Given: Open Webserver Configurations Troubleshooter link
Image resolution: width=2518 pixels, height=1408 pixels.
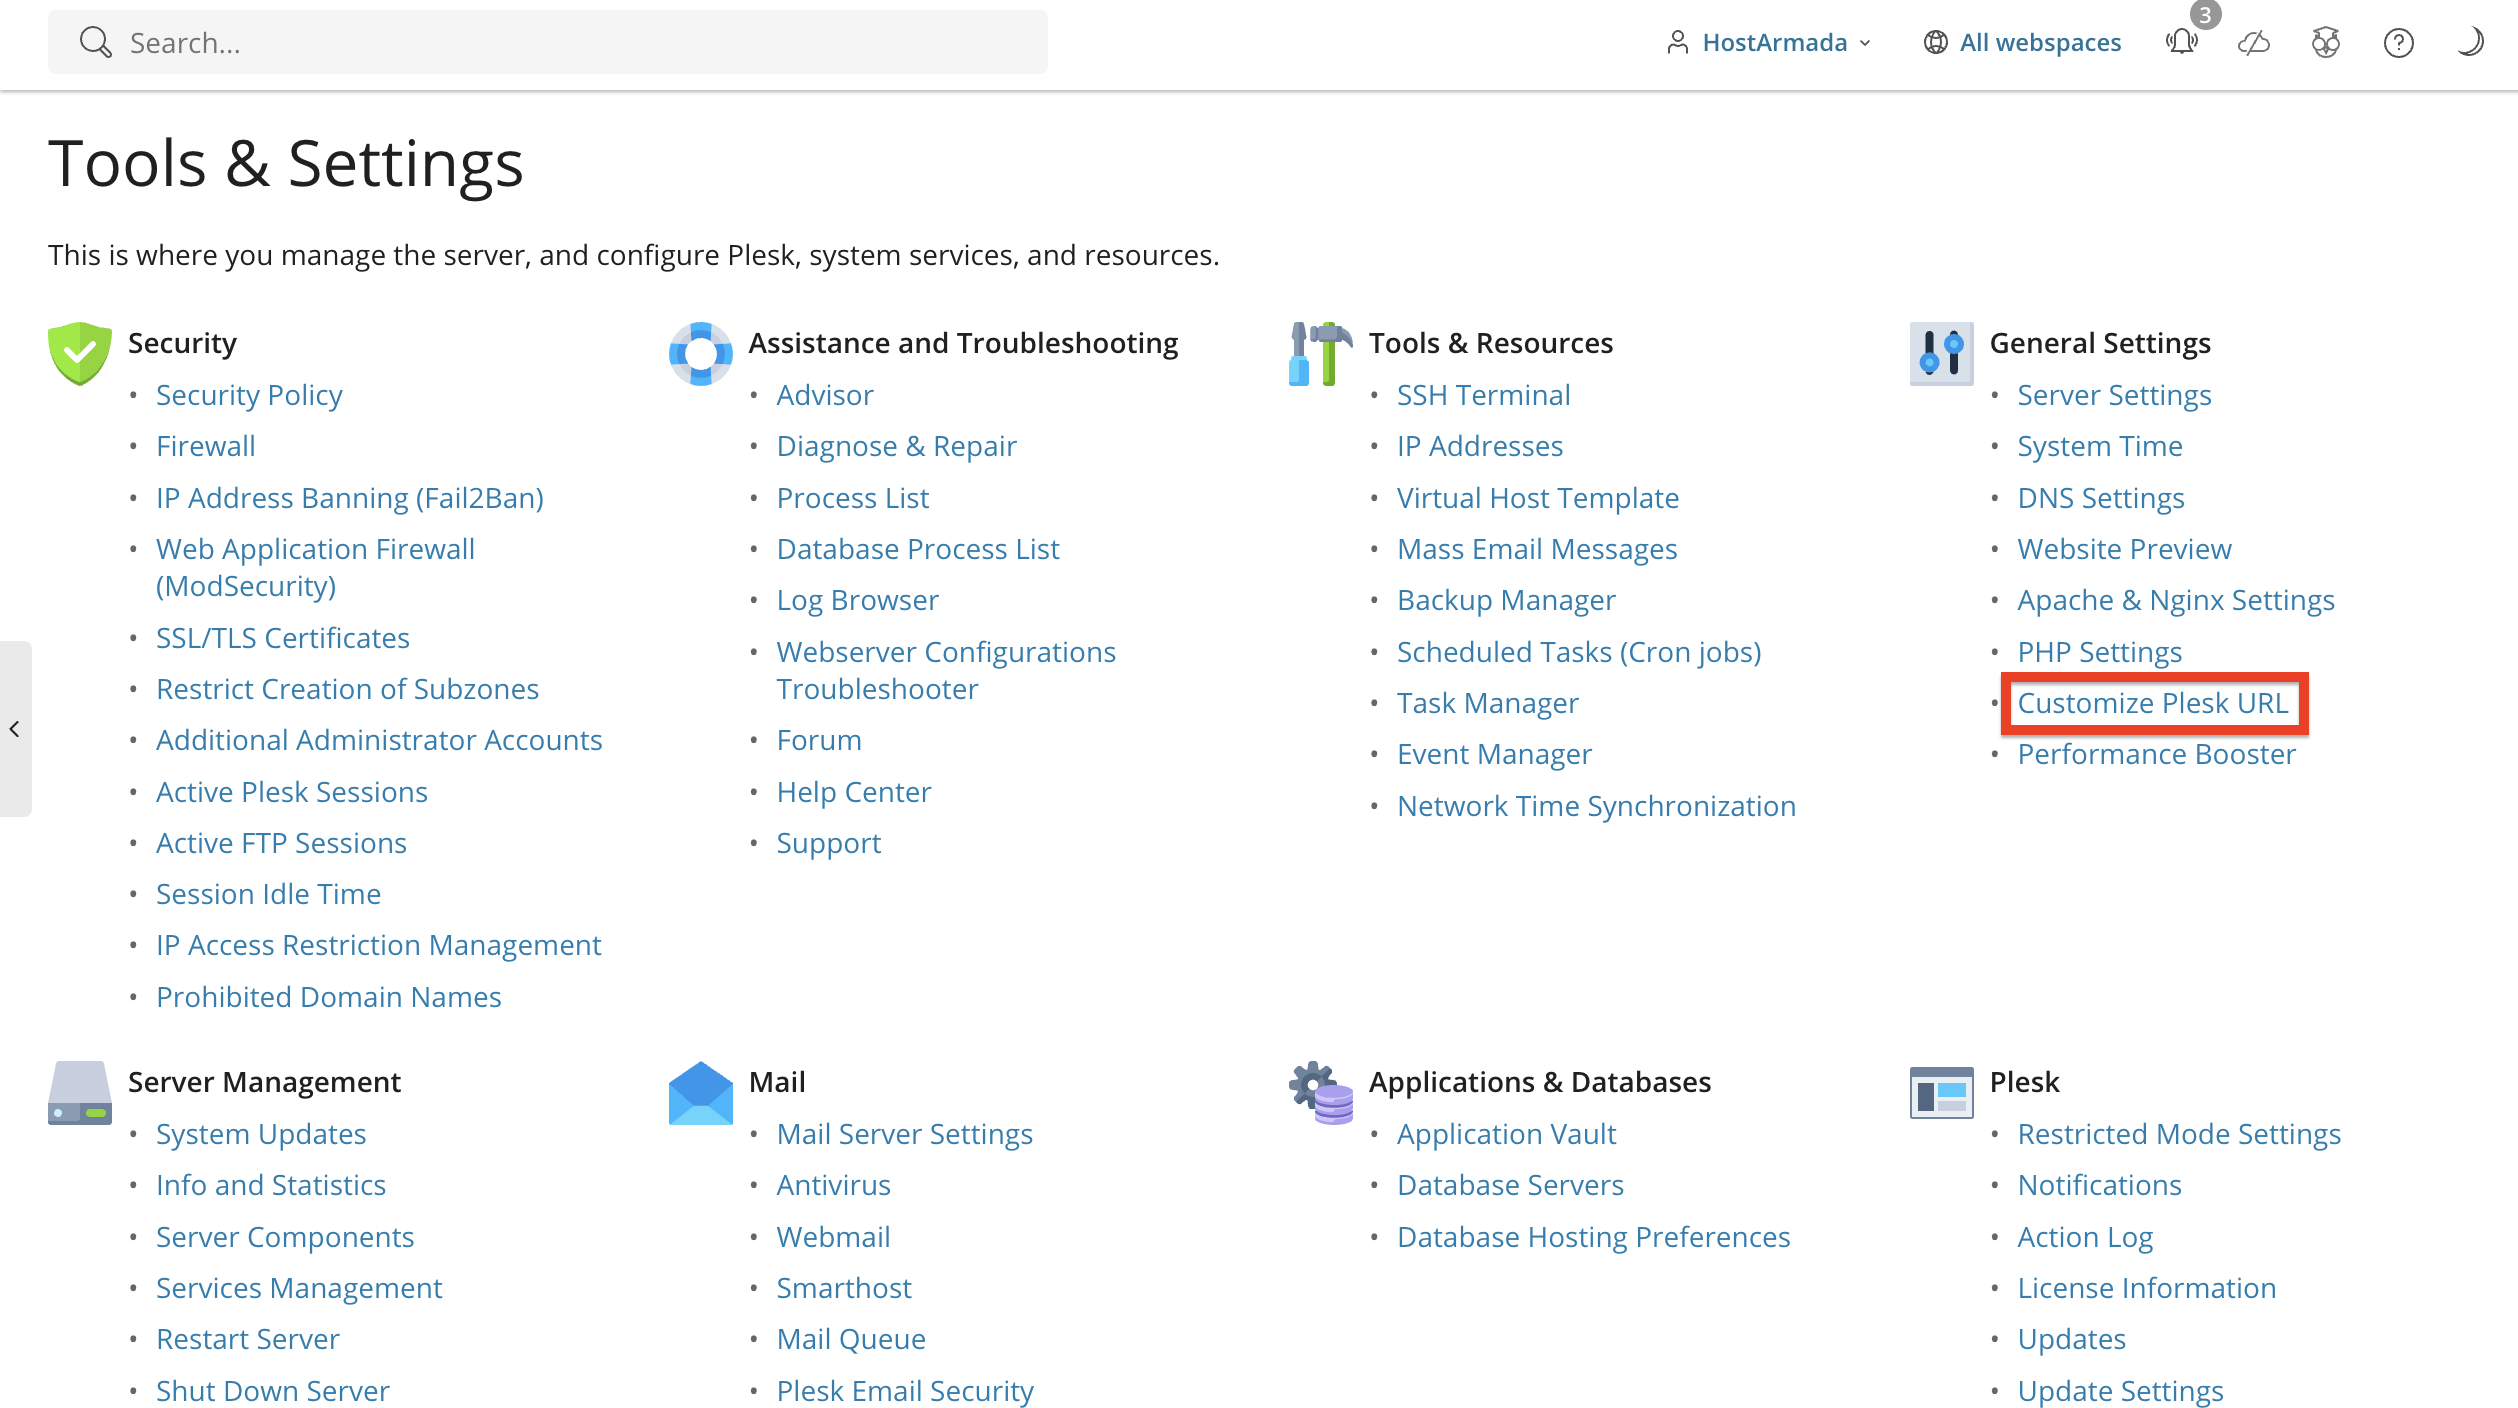Looking at the screenshot, I should coord(946,670).
